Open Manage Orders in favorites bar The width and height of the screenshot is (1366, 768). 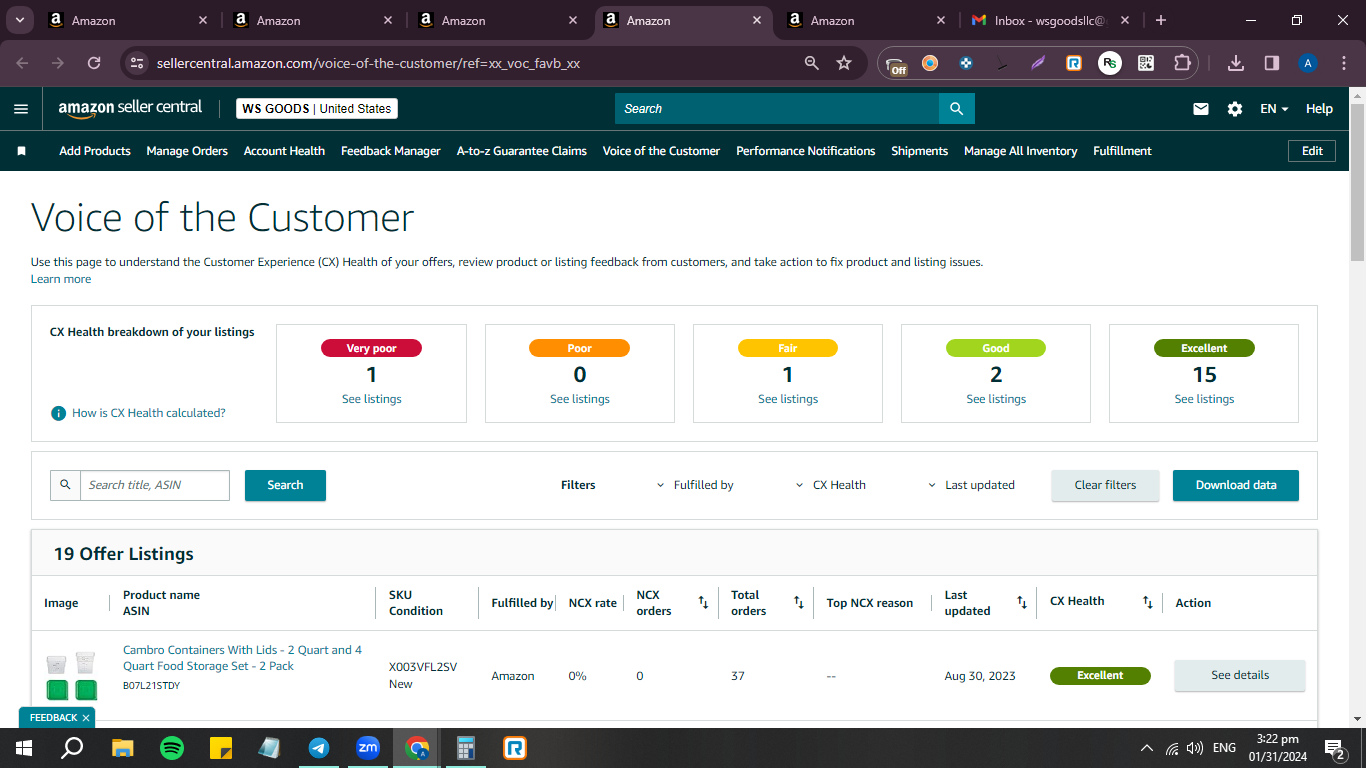pos(187,151)
